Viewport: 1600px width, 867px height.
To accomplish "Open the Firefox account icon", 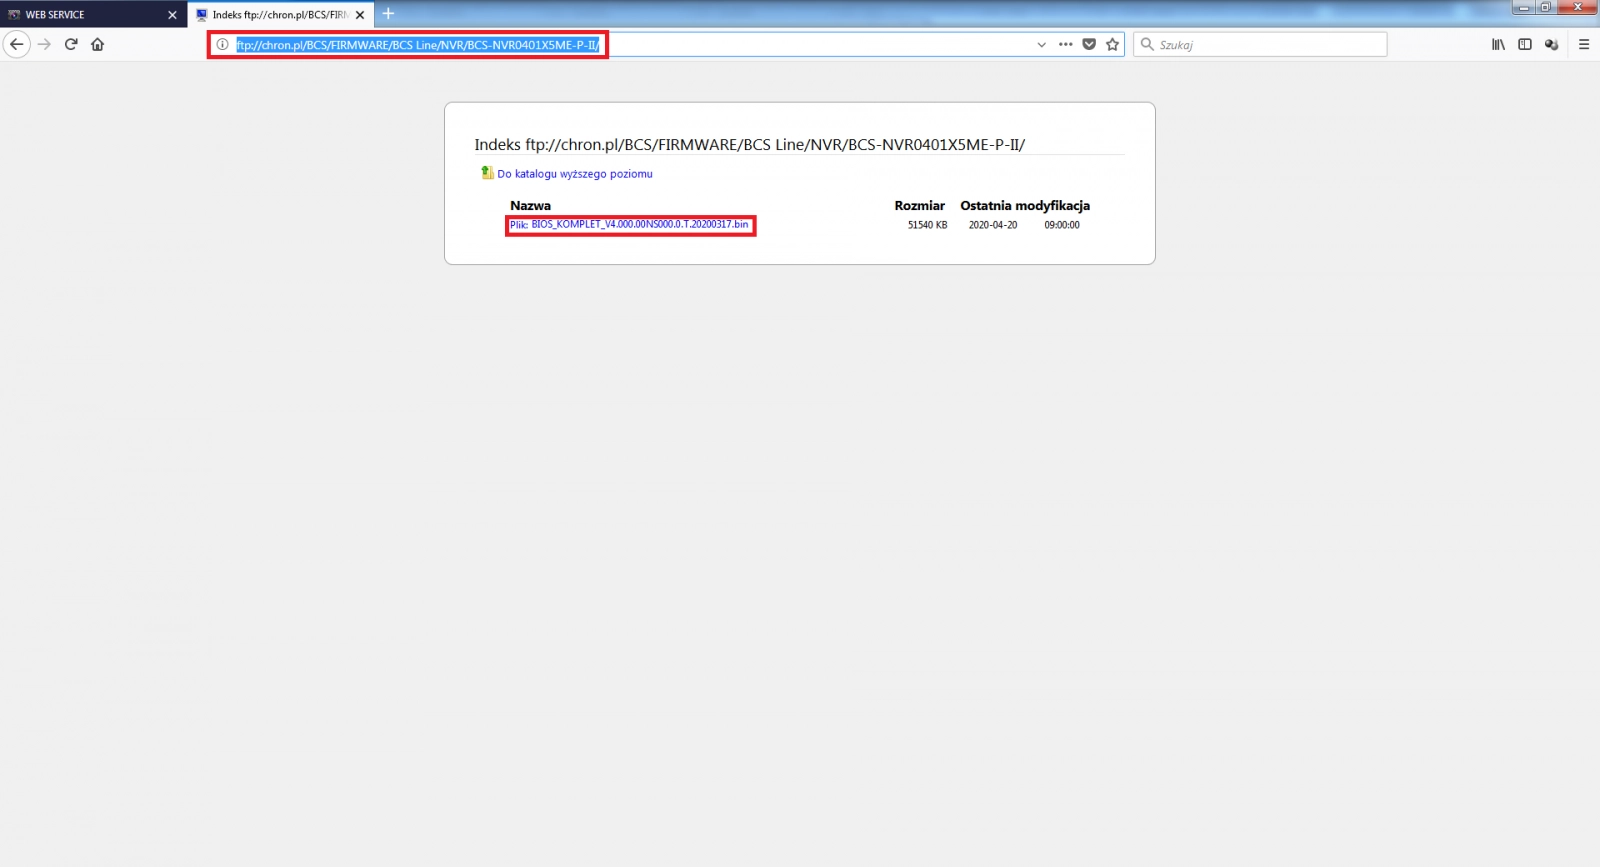I will pos(1551,44).
